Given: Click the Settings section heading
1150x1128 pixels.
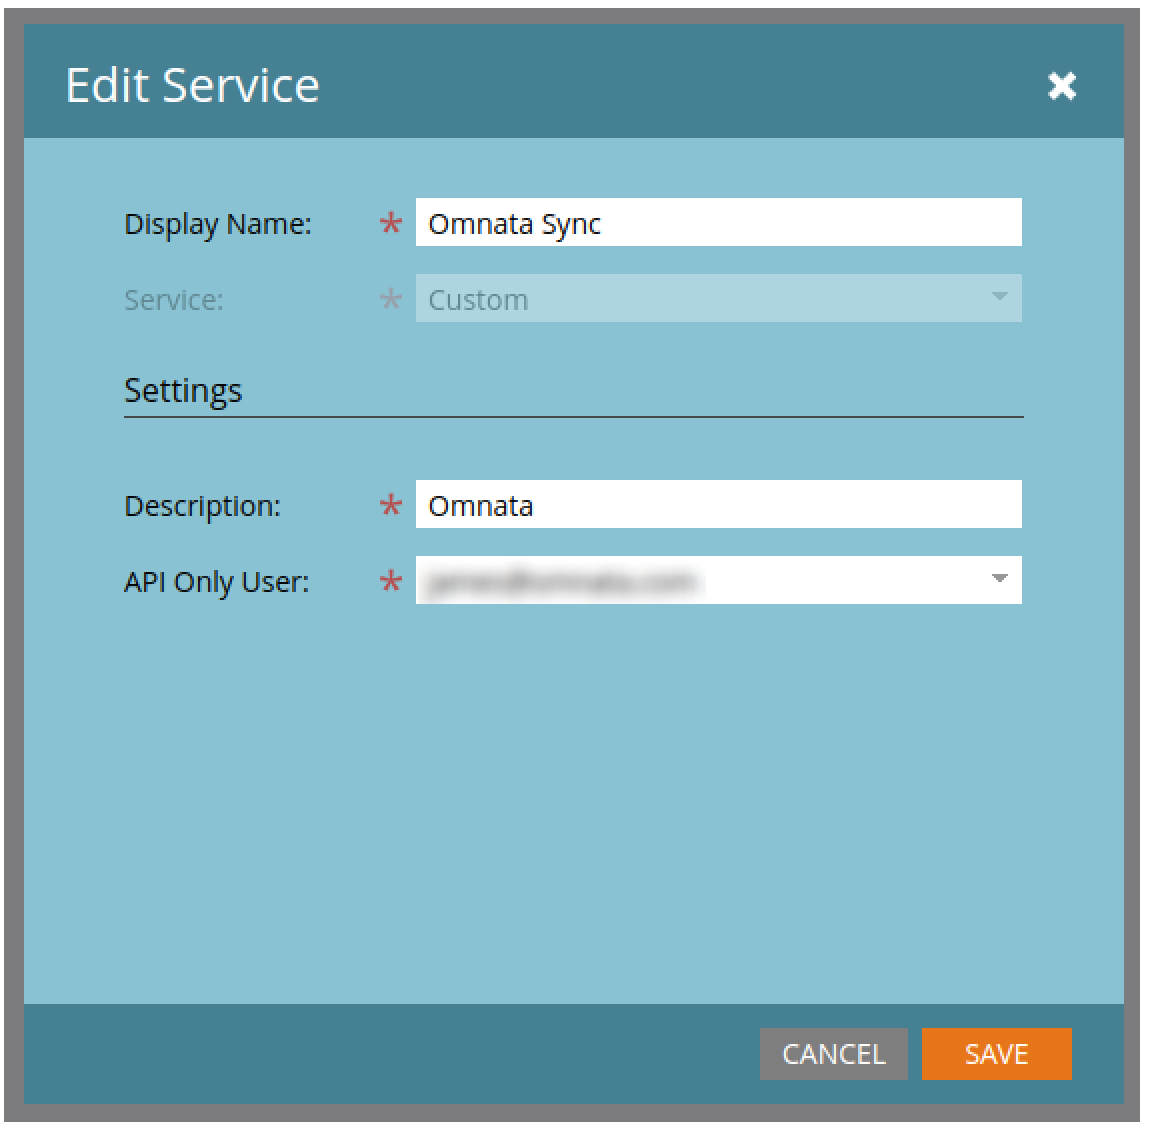Looking at the screenshot, I should [x=183, y=389].
